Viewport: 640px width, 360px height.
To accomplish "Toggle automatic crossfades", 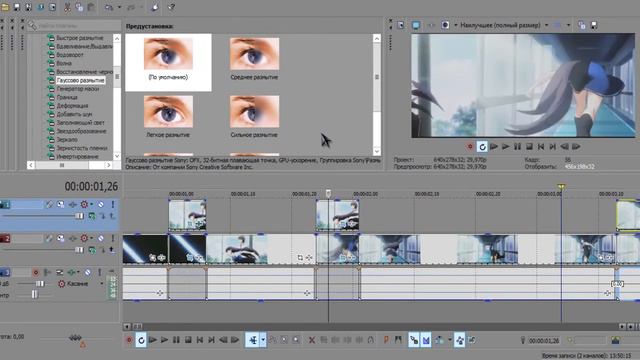I will click(426, 340).
